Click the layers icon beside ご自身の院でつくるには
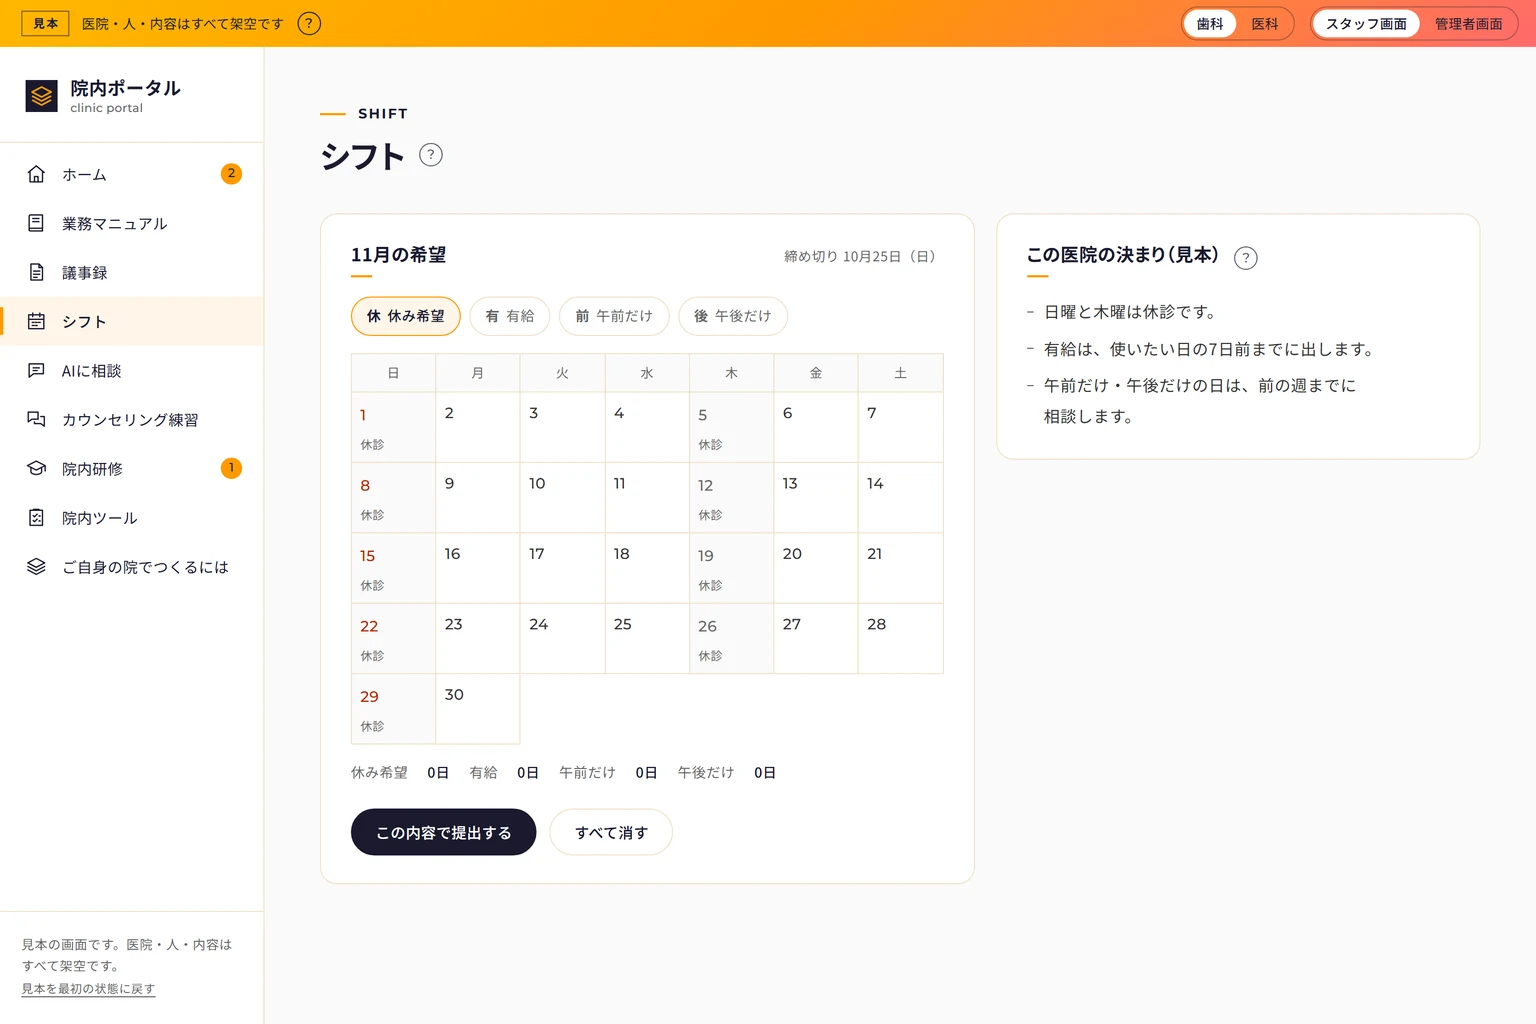This screenshot has height=1024, width=1536. coord(36,566)
